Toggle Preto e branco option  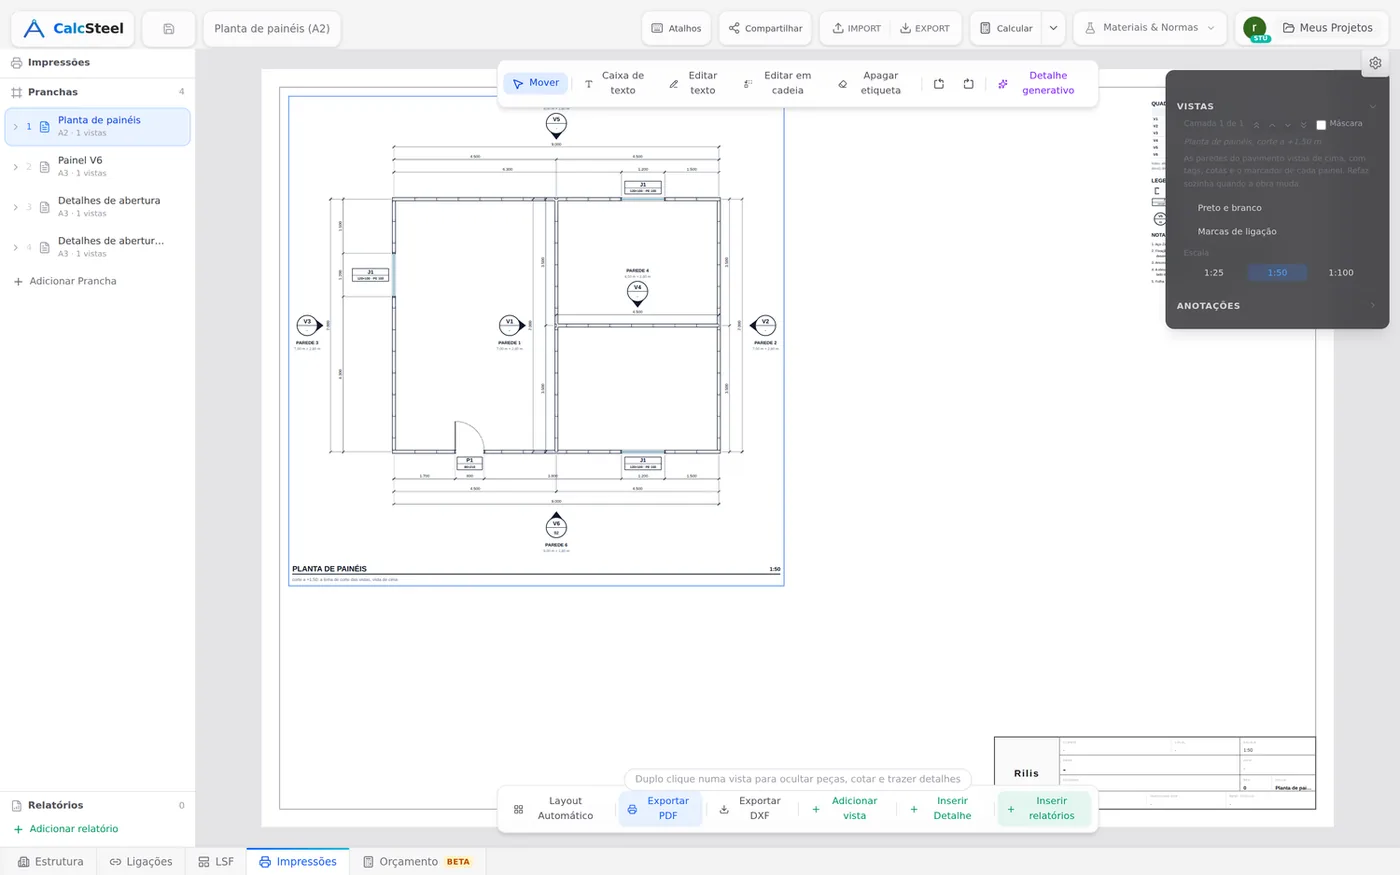[1229, 208]
